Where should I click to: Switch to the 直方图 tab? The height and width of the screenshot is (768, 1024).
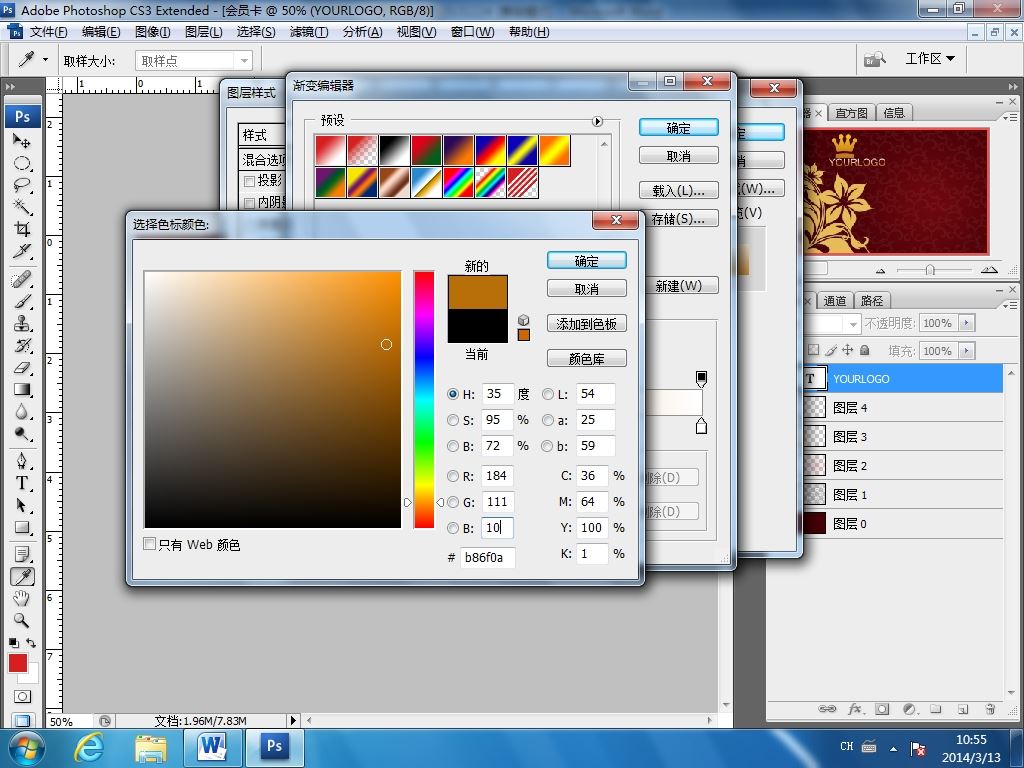(x=851, y=113)
